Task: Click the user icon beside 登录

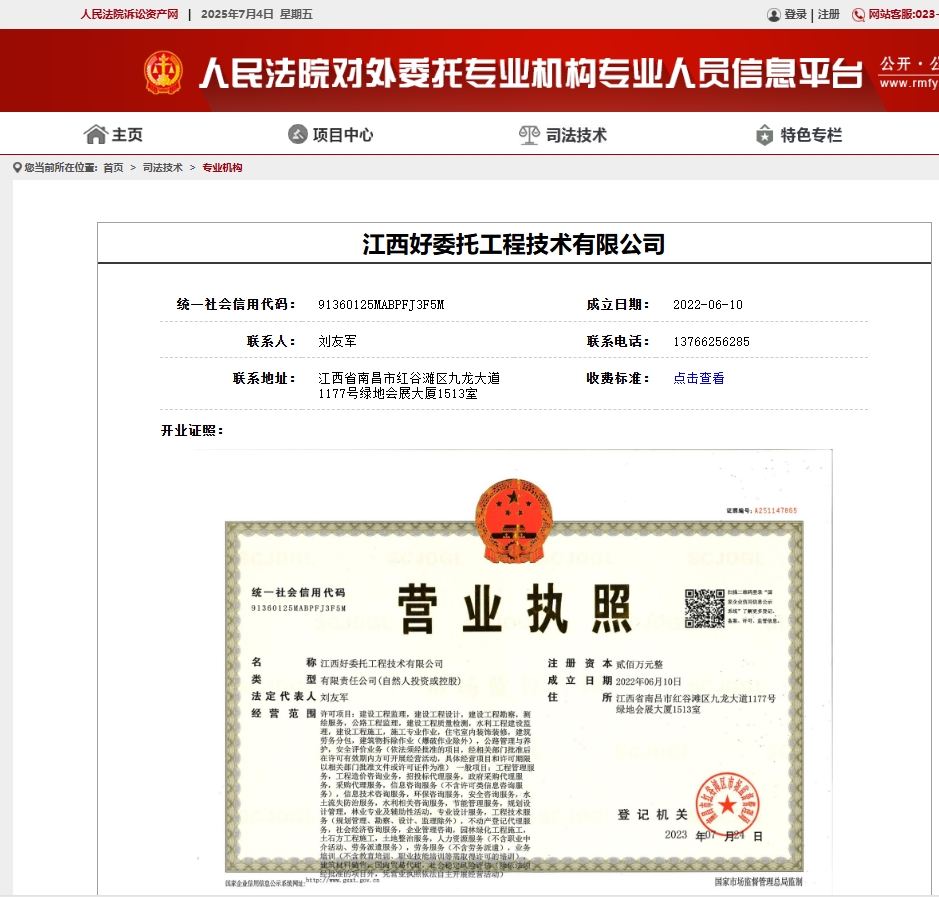Action: [x=774, y=14]
